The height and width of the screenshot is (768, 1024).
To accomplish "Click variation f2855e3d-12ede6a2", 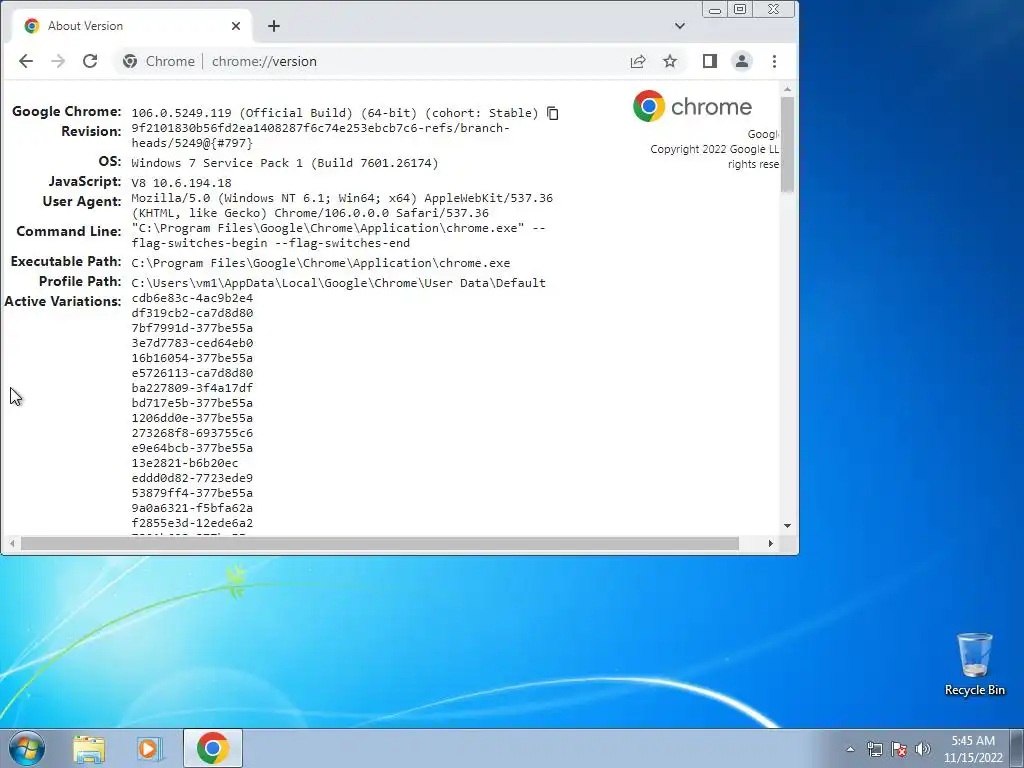I will click(x=192, y=523).
